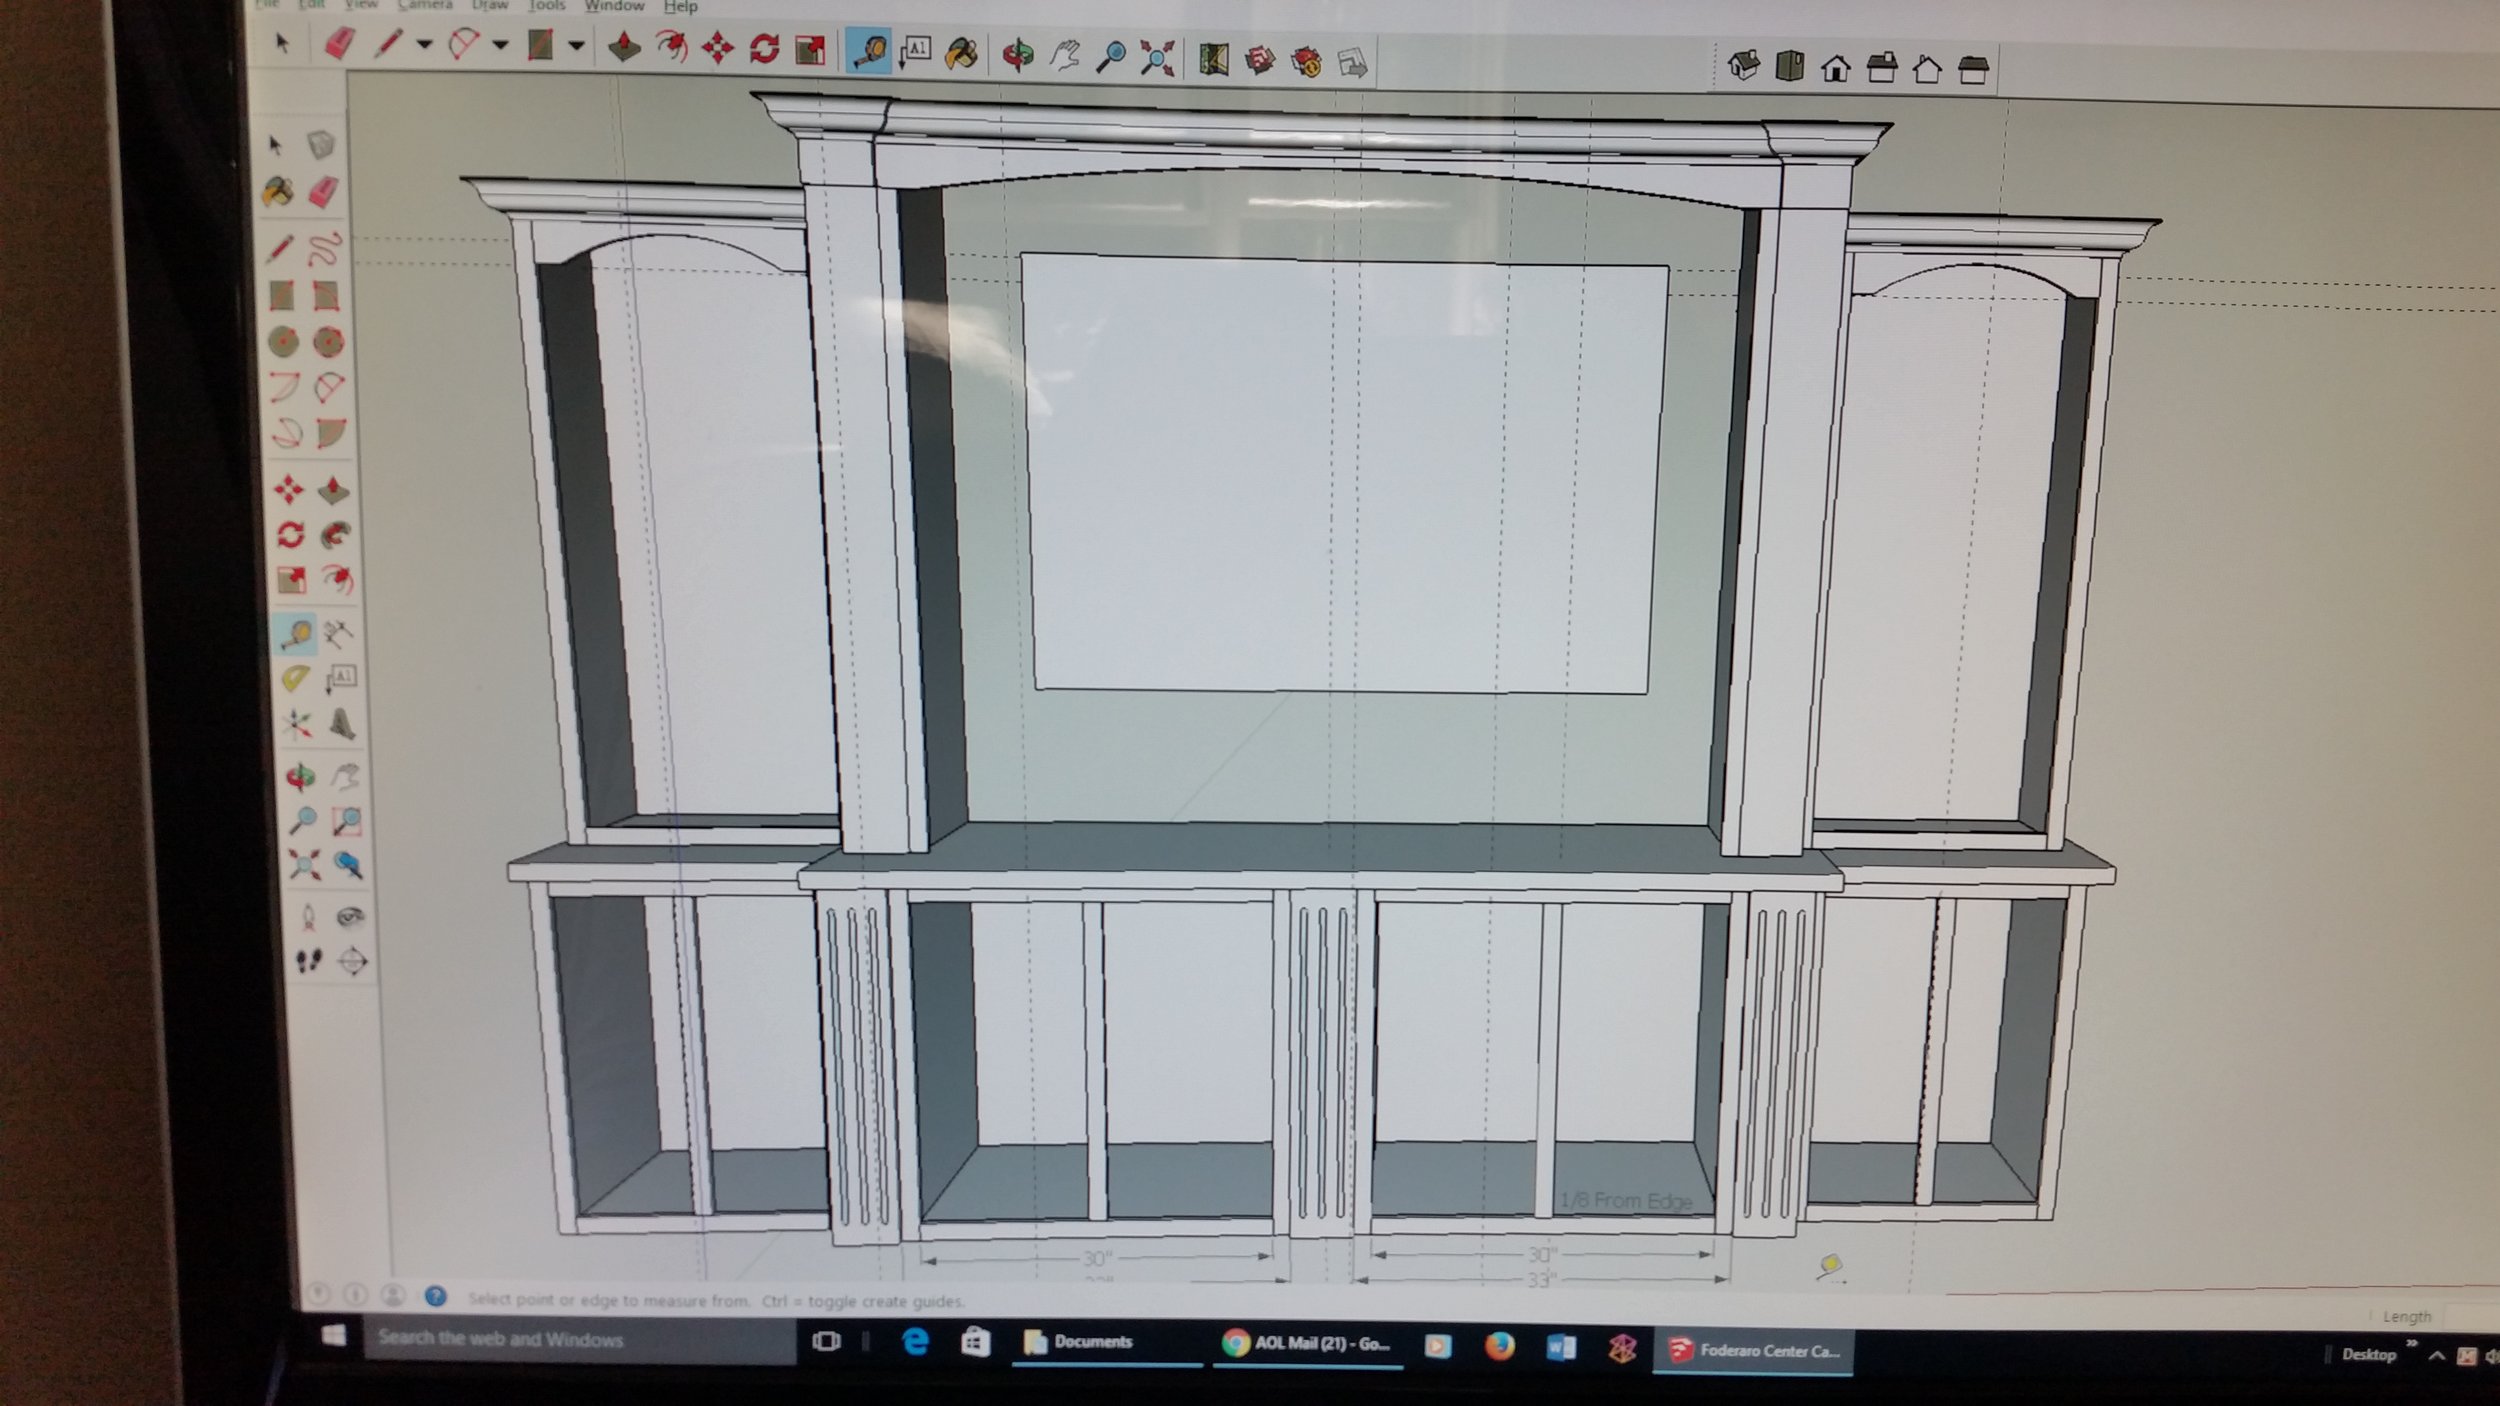Switch to Top view in the Views toolbar

[x=1790, y=67]
